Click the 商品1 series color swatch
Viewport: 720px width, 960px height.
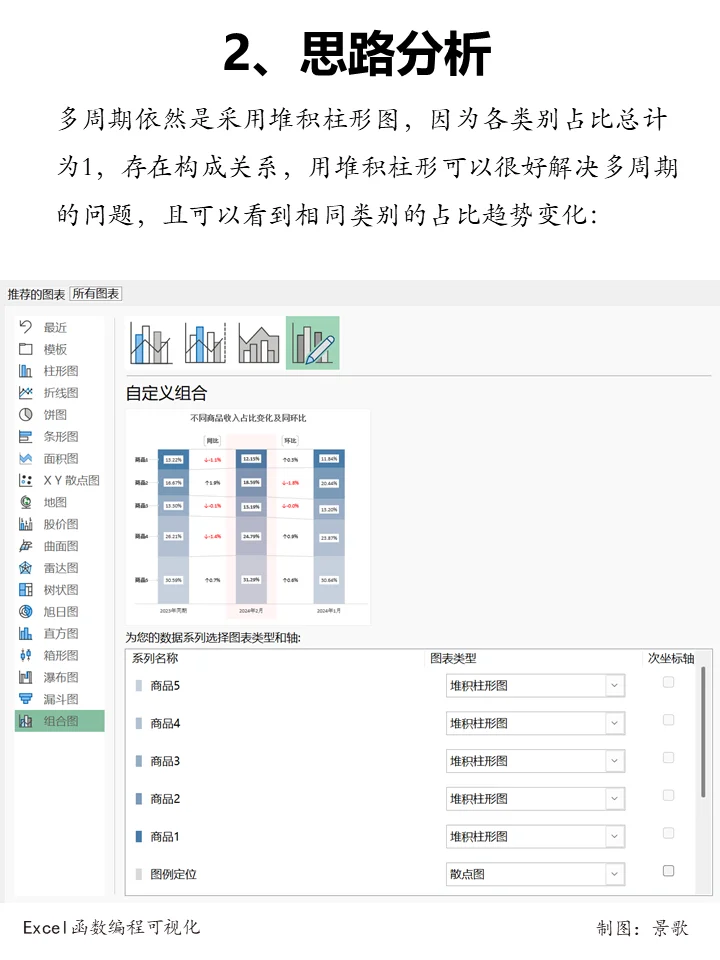click(x=138, y=836)
